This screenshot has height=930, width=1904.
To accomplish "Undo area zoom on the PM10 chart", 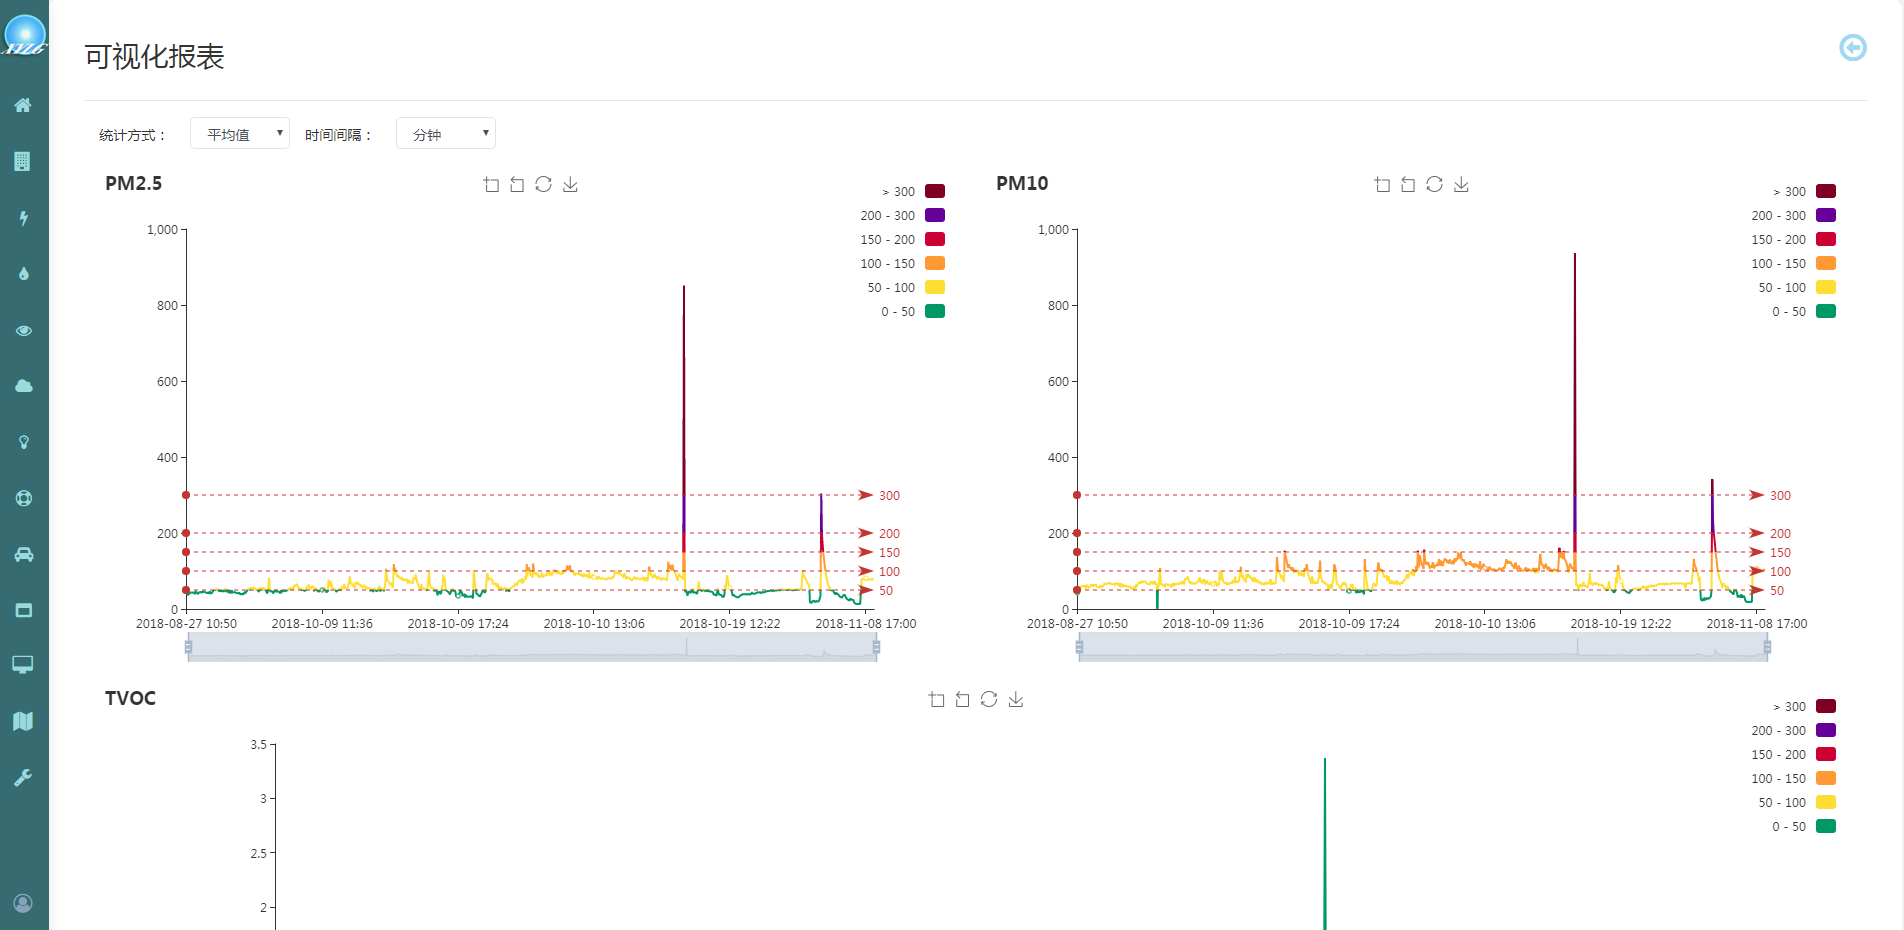I will point(1408,184).
